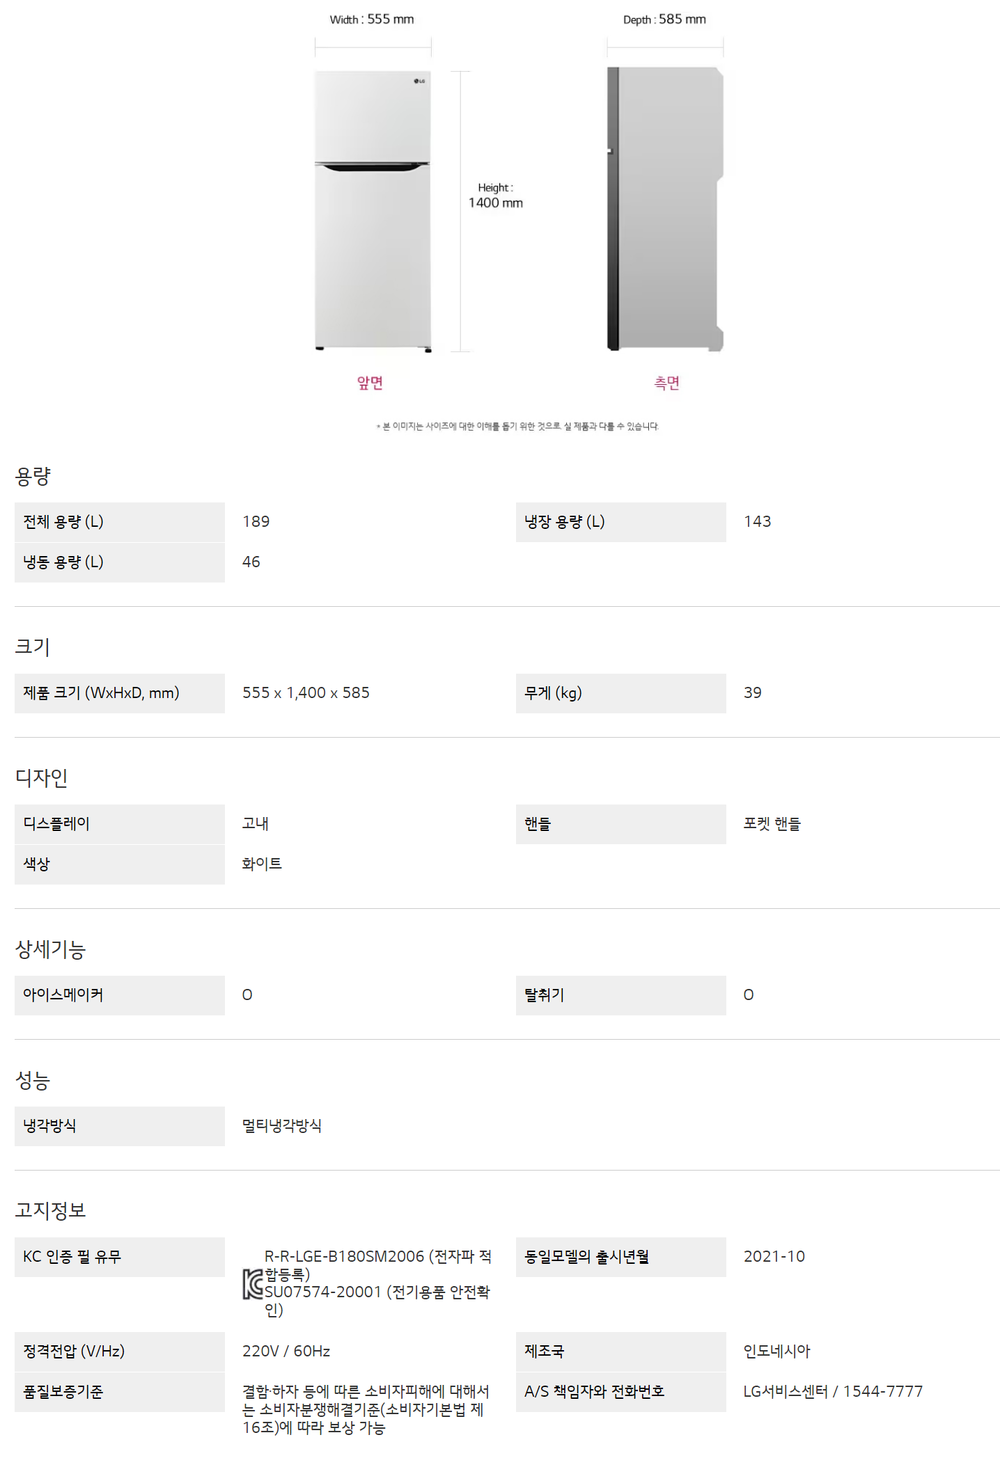Click the LG logo on the refrigerator front
The width and height of the screenshot is (1000, 1458).
pos(420,81)
